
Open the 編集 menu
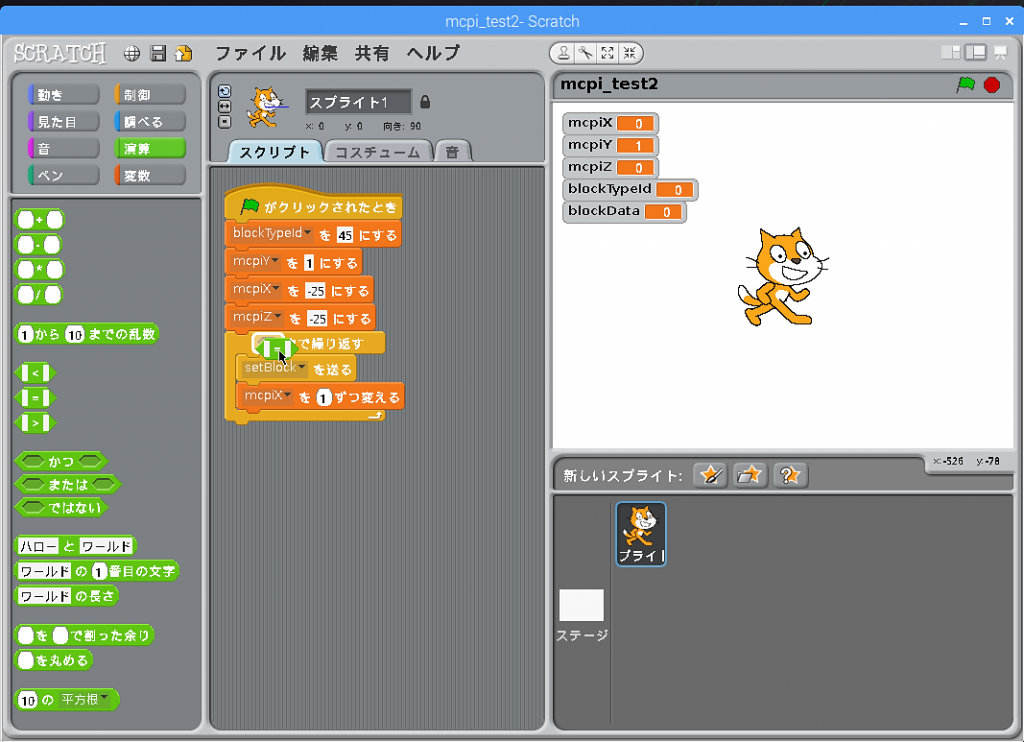click(x=320, y=53)
